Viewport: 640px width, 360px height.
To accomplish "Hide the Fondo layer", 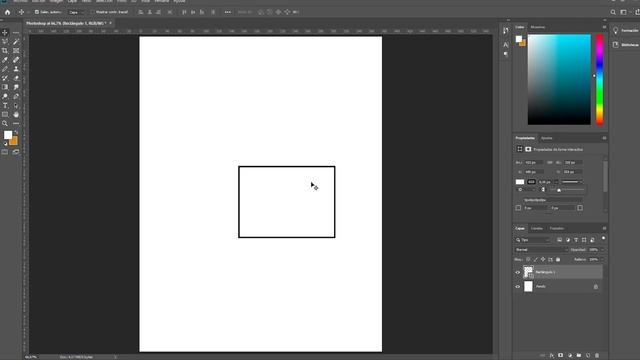I will click(x=518, y=287).
